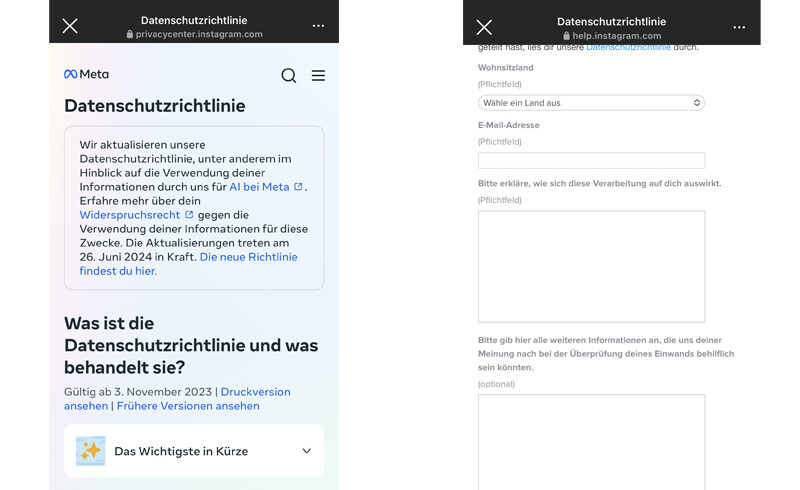Click the 'E-Mail-Adresse' field label
800x490 pixels.
(509, 125)
